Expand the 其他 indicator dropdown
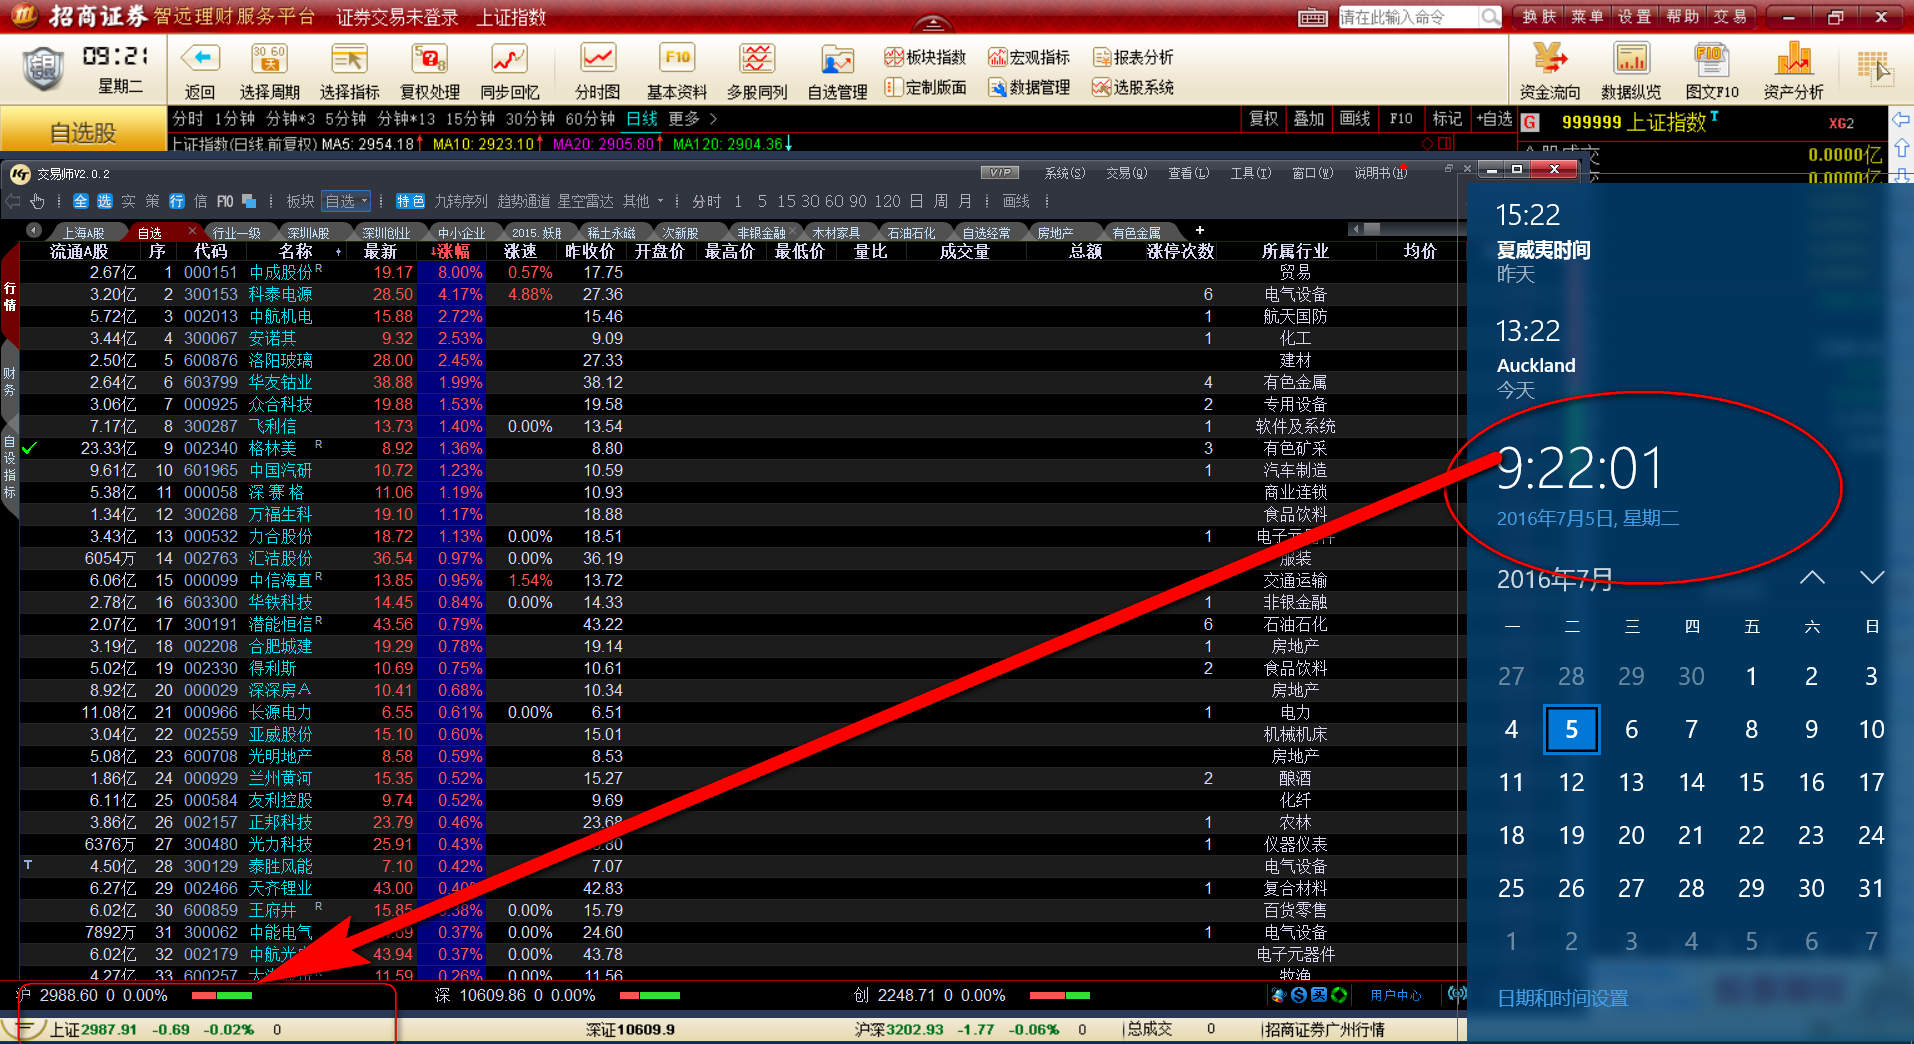The image size is (1914, 1044). (x=642, y=201)
